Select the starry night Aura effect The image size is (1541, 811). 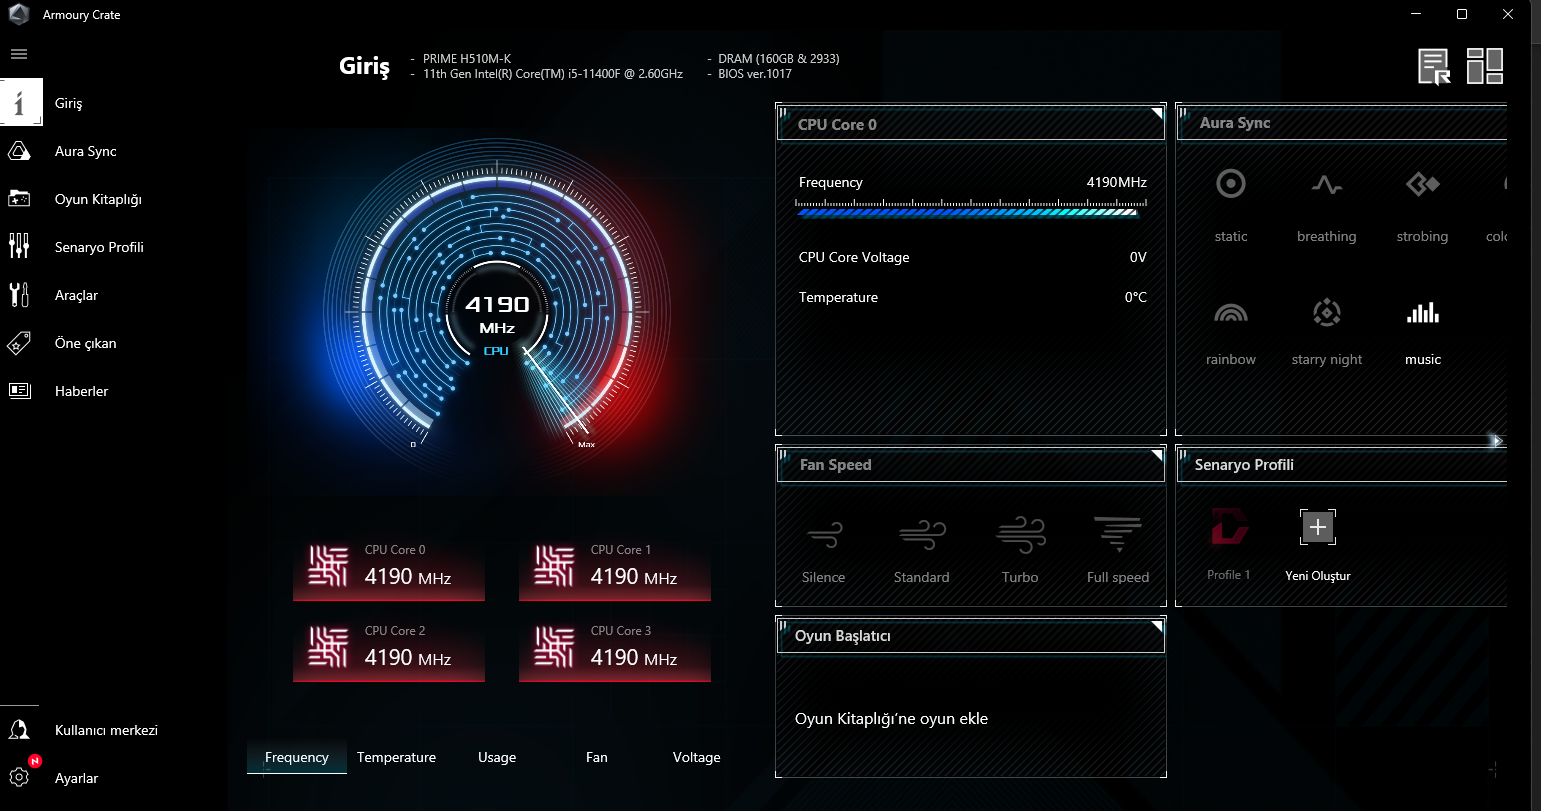1327,330
